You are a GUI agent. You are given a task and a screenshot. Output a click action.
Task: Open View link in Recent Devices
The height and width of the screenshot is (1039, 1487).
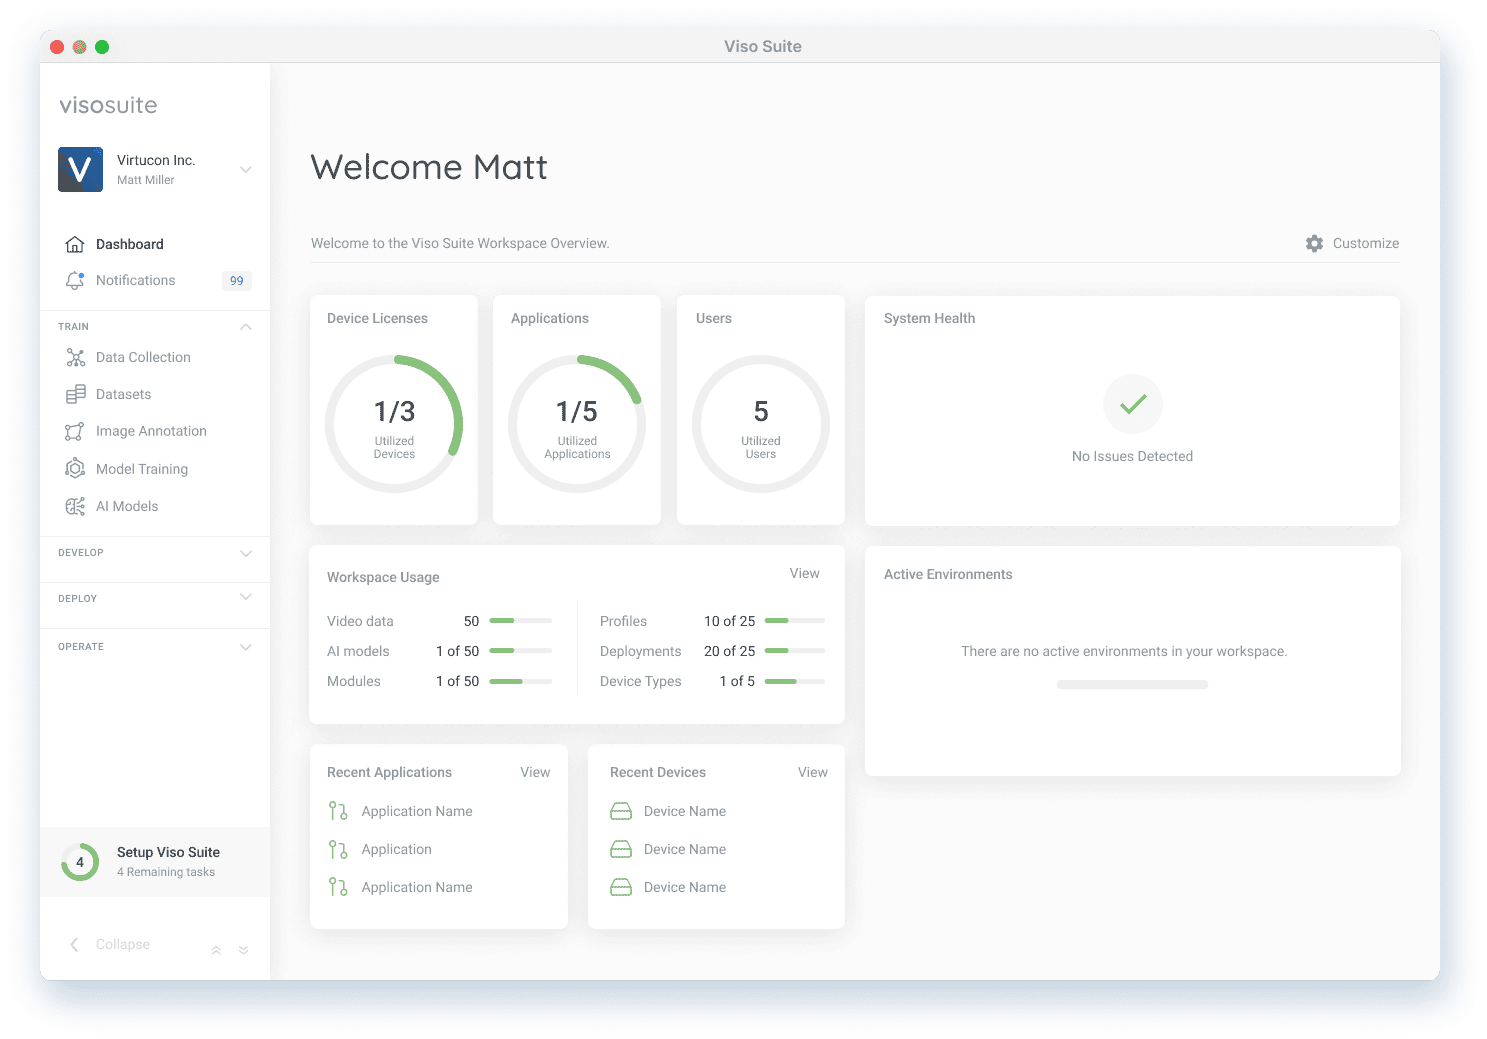[x=812, y=773]
